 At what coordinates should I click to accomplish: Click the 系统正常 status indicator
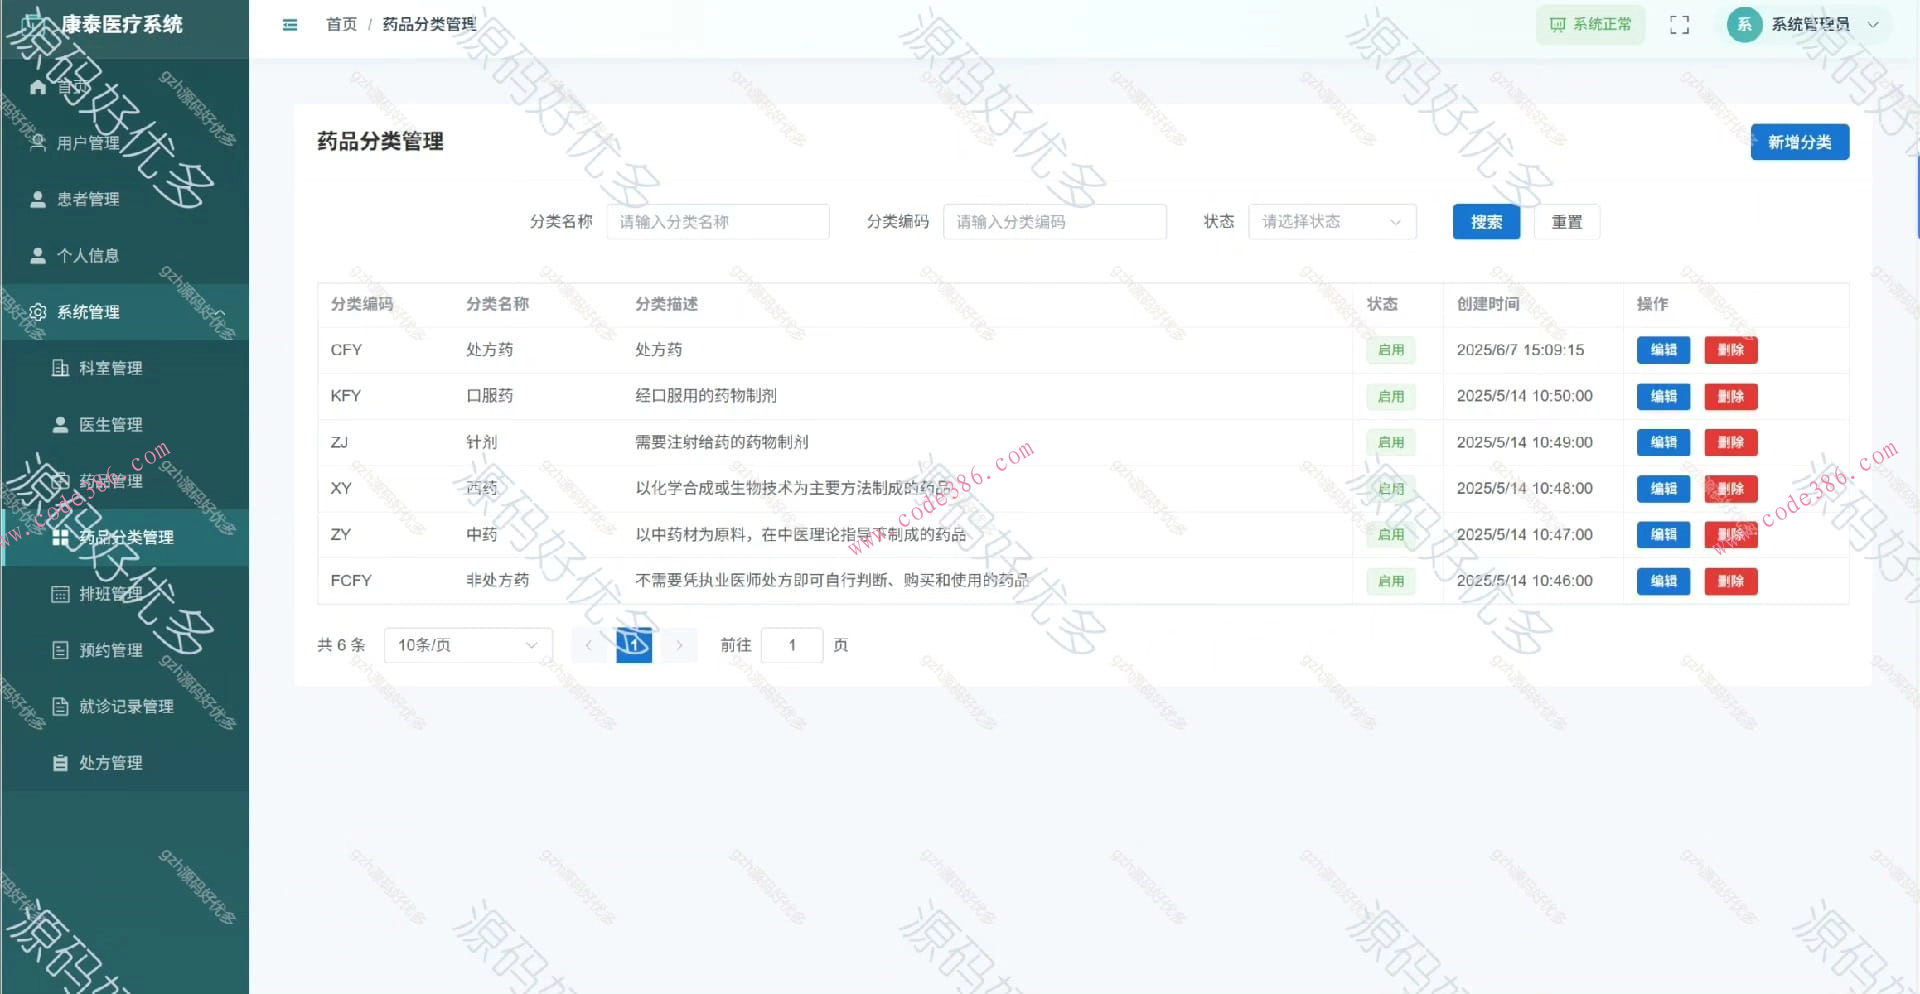(1589, 24)
